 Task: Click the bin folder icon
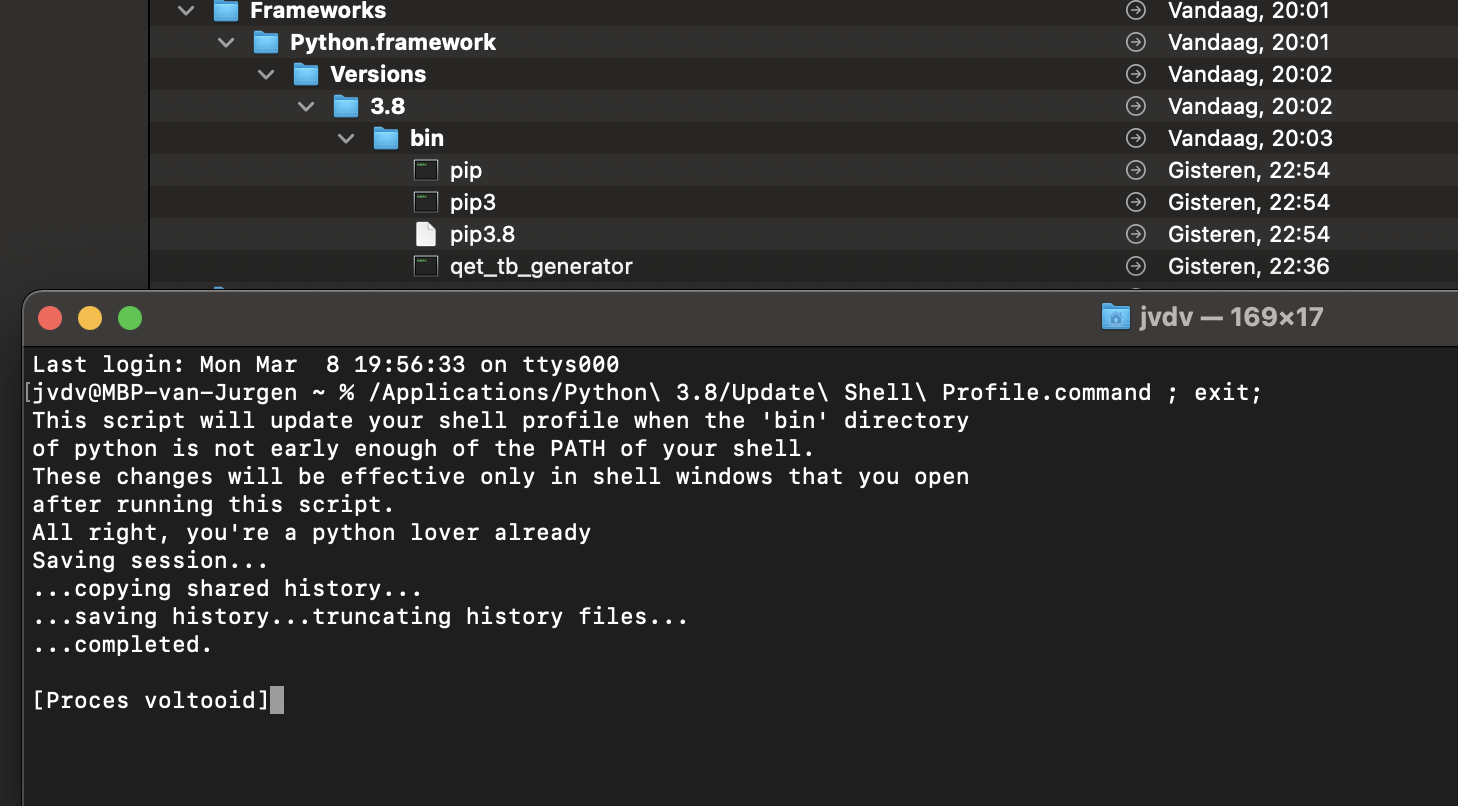pos(385,139)
